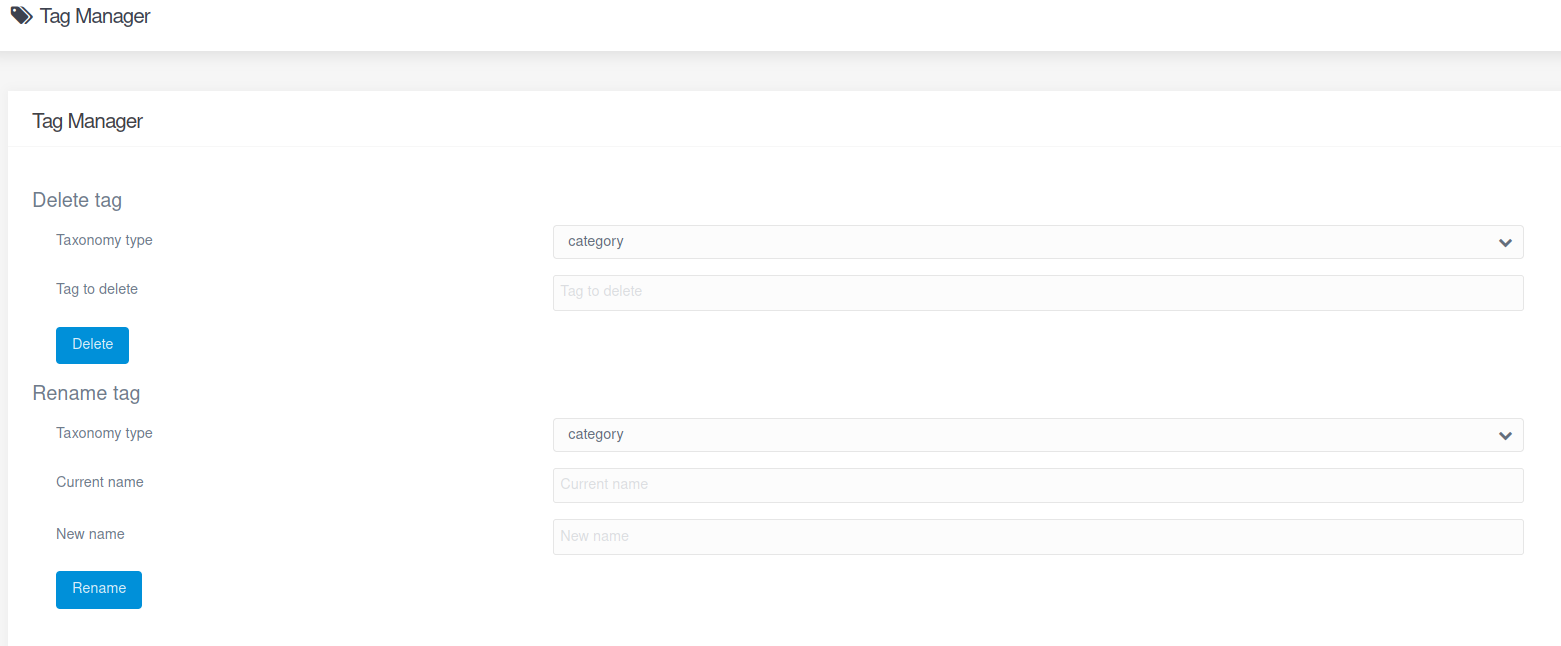Screen dimensions: 1561x646
Task: Click the Tag Manager title in the top bar
Action: tap(95, 16)
